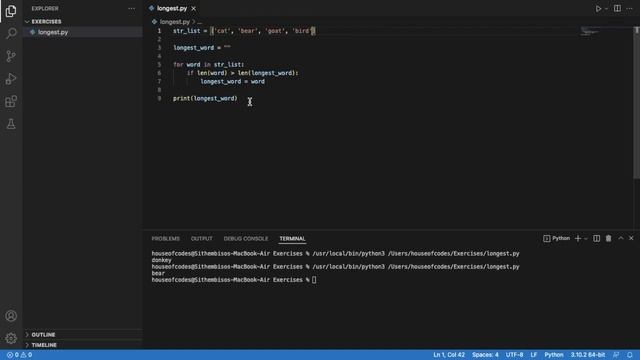Click line number 3 in the gutter
This screenshot has width=640, height=360.
point(159,48)
